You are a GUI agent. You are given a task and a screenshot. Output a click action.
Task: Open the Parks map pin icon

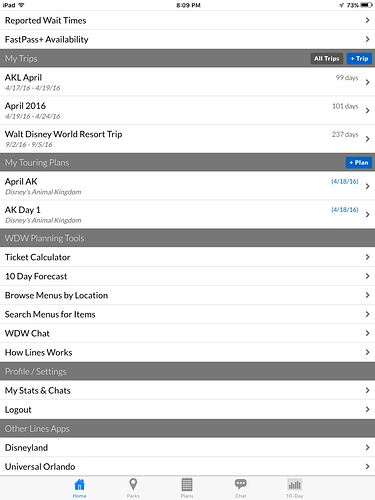coord(133,484)
